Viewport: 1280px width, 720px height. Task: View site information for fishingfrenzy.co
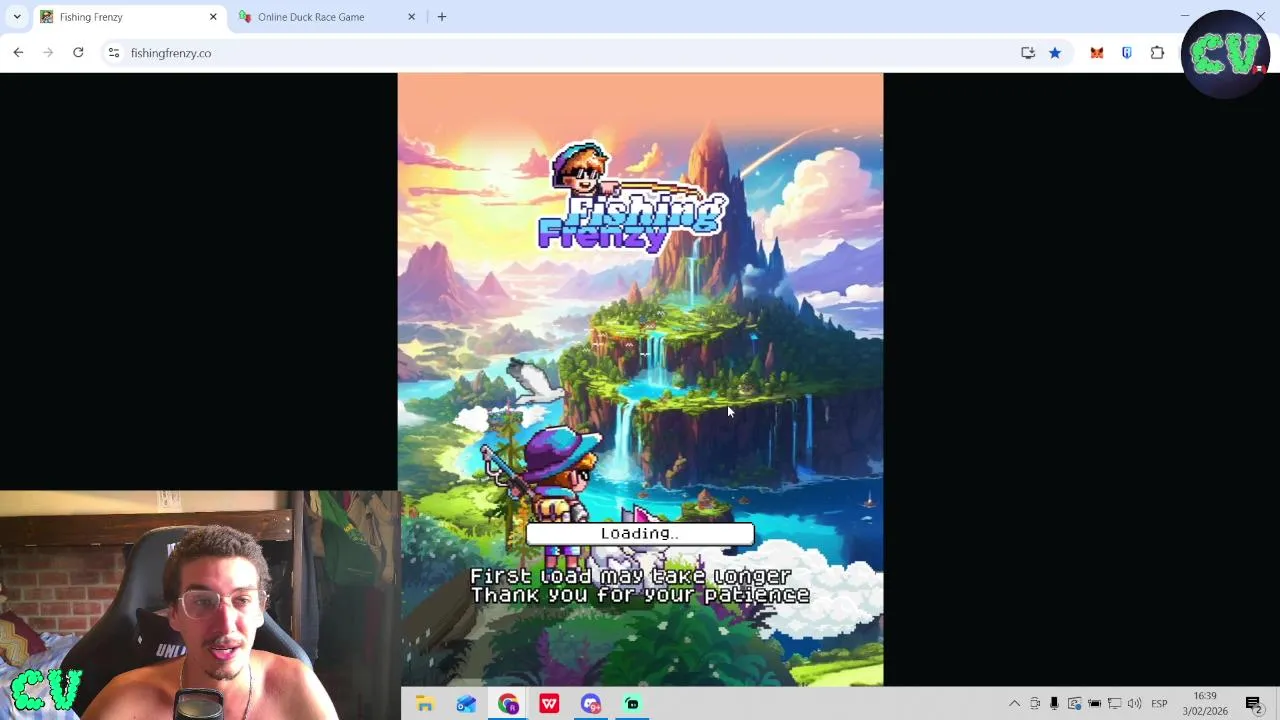[114, 53]
